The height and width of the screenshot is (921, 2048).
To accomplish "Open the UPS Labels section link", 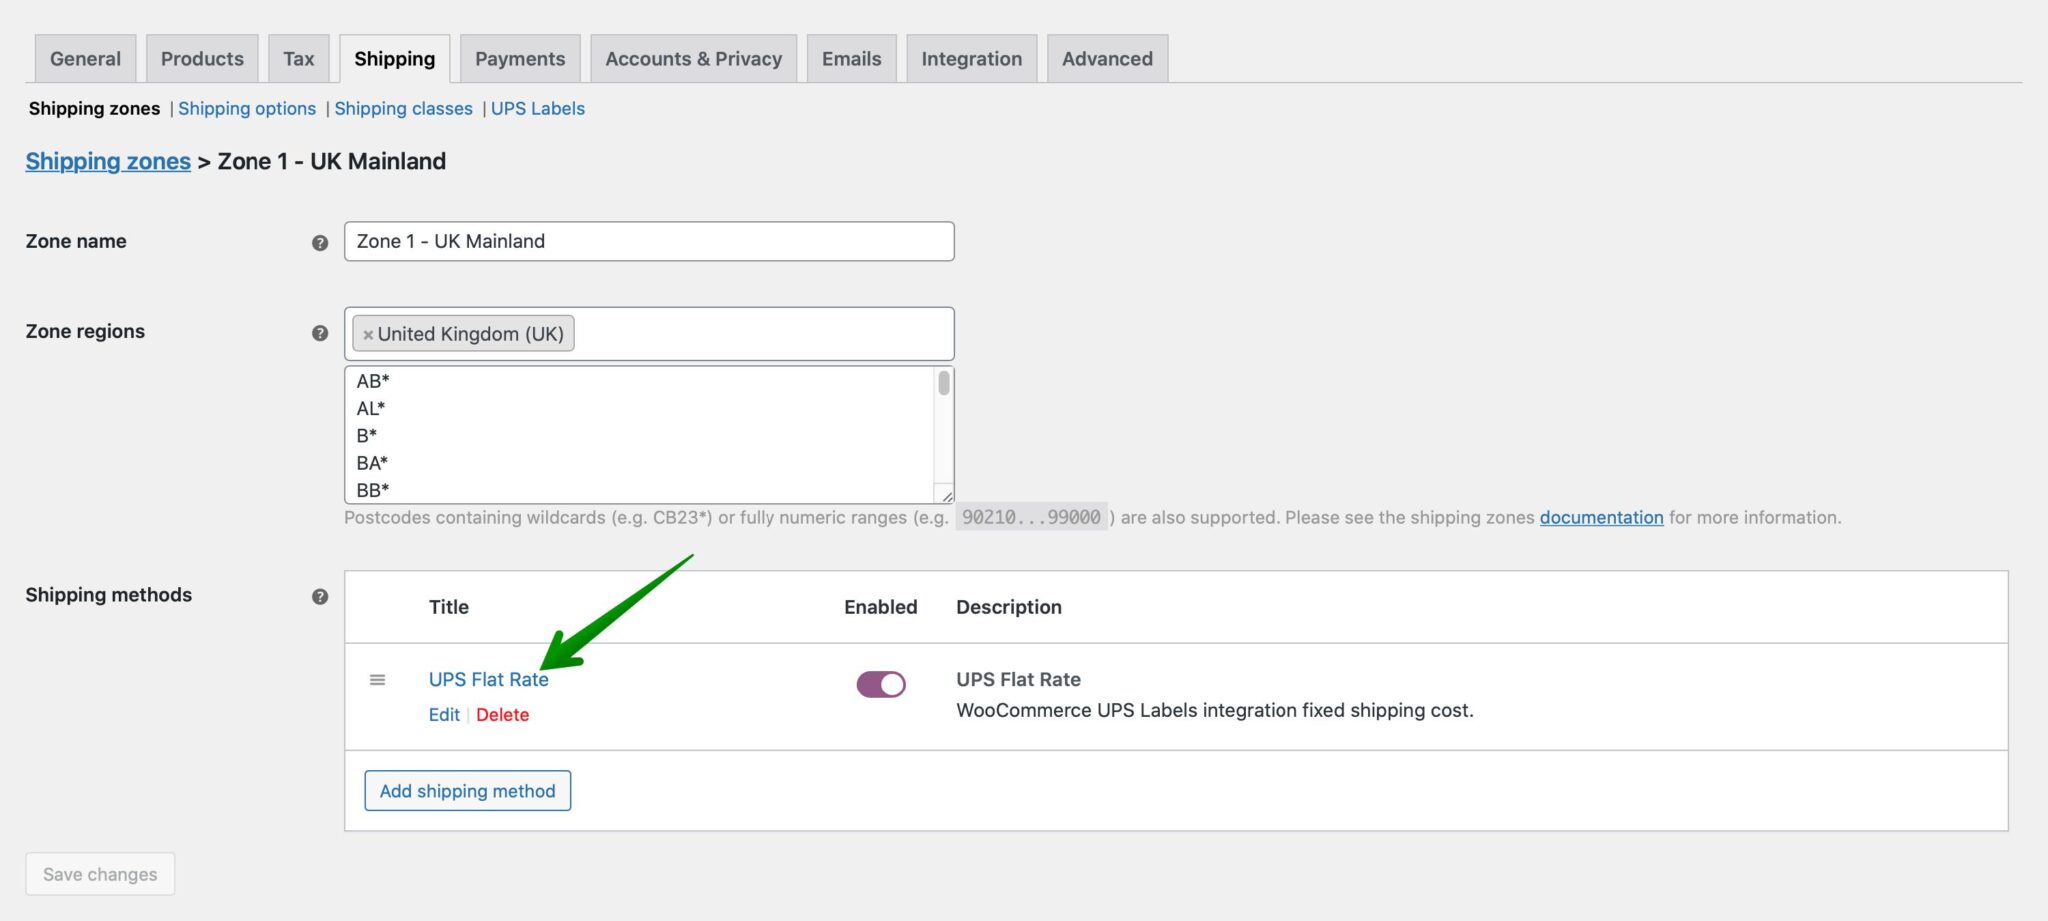I will (x=537, y=109).
